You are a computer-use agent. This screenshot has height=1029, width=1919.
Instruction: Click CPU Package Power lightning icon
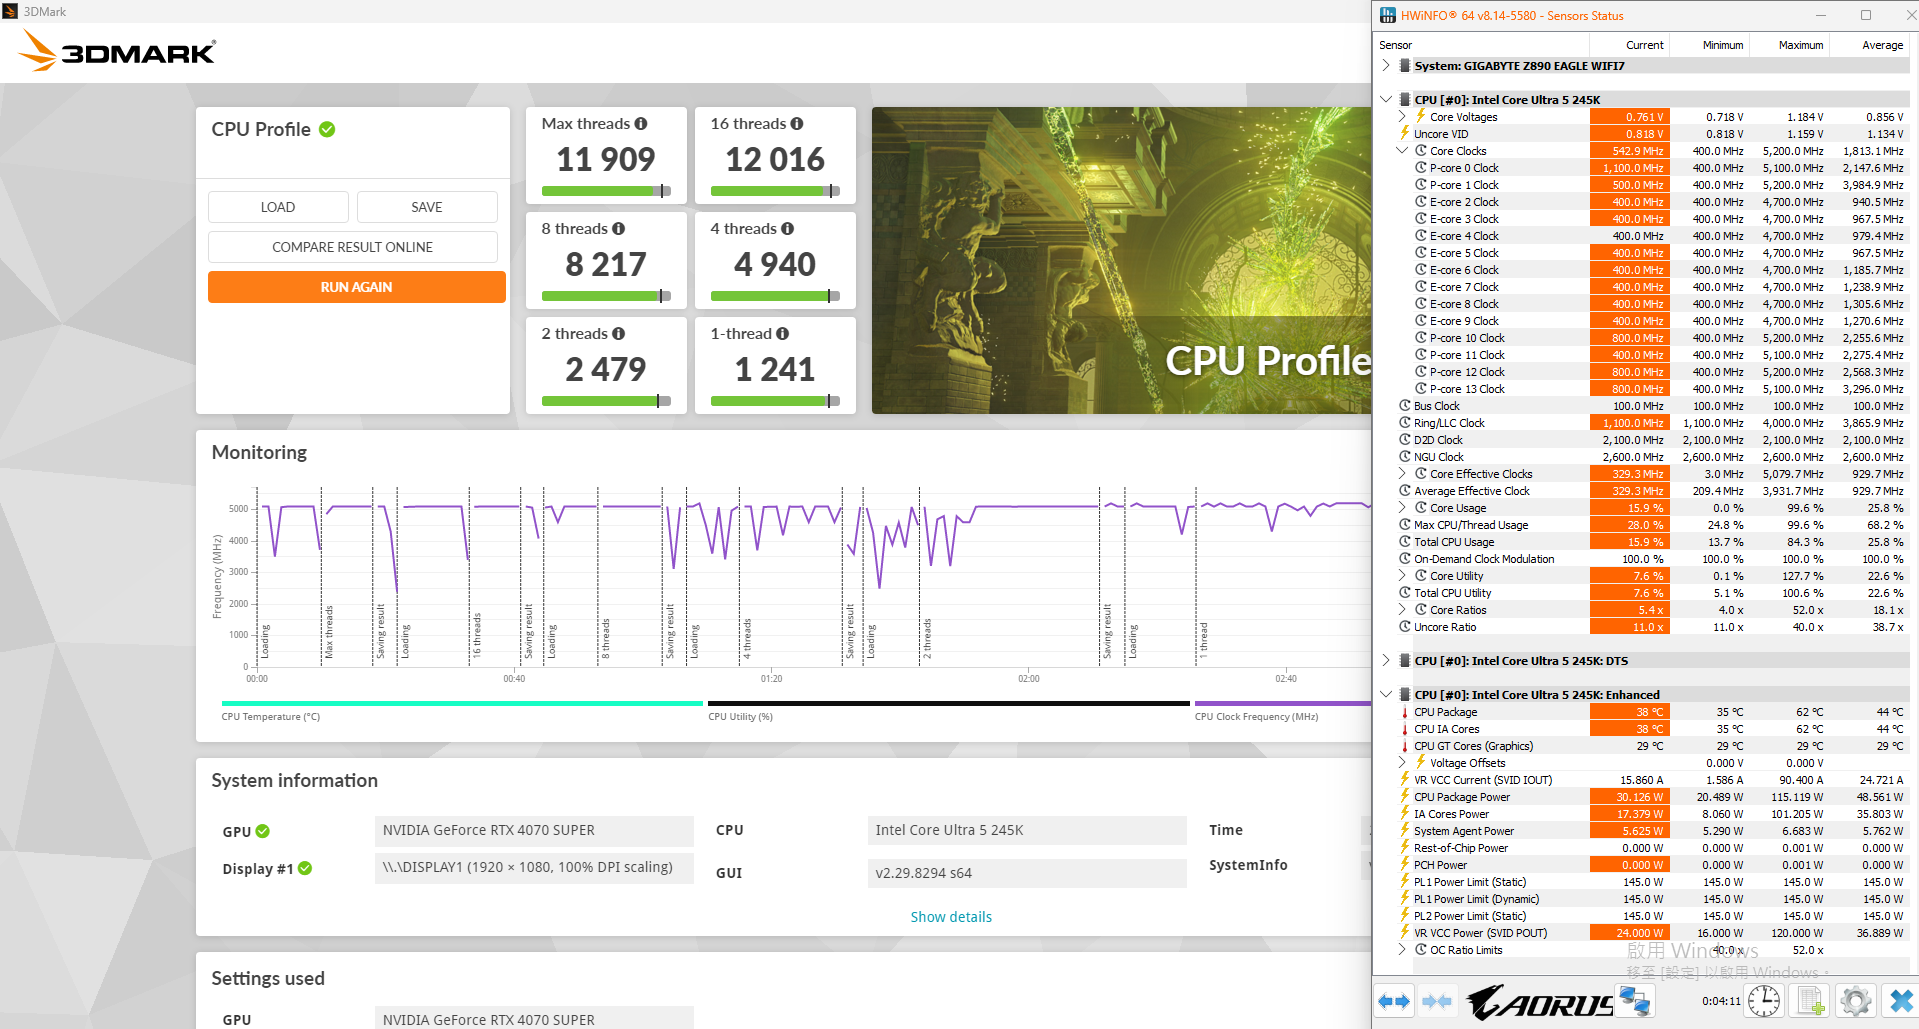pos(1405,797)
